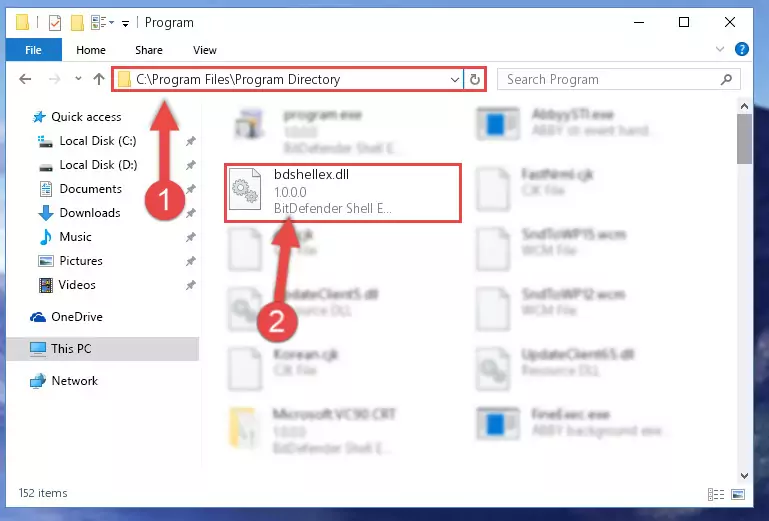
Task: Switch to the Home ribbon tab
Action: point(91,50)
